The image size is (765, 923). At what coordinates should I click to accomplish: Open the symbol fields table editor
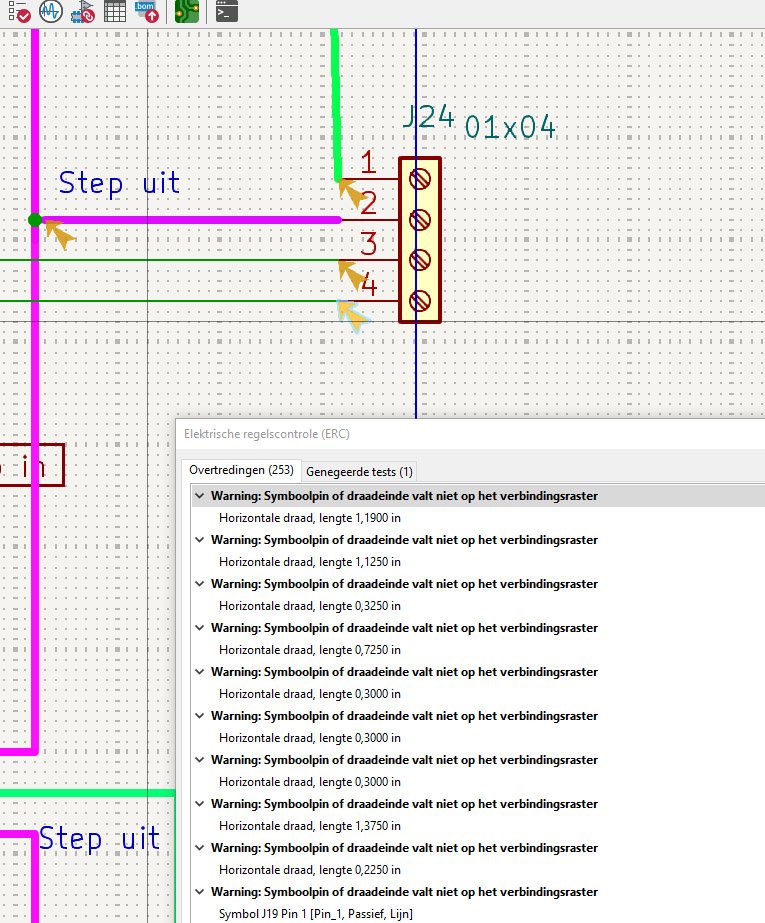coord(115,11)
